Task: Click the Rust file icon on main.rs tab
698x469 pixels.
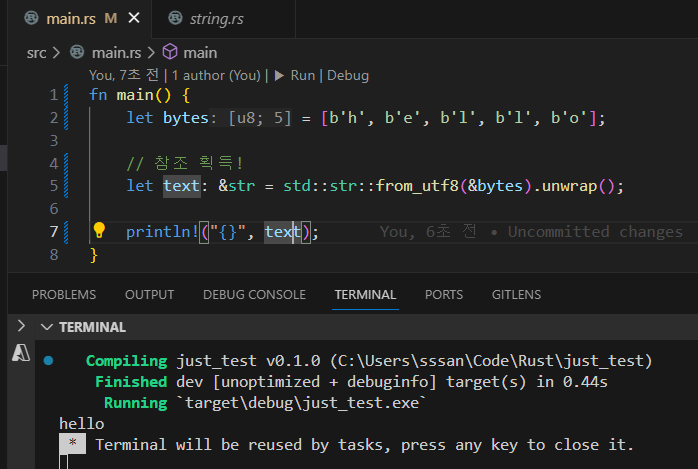Action: tap(32, 18)
